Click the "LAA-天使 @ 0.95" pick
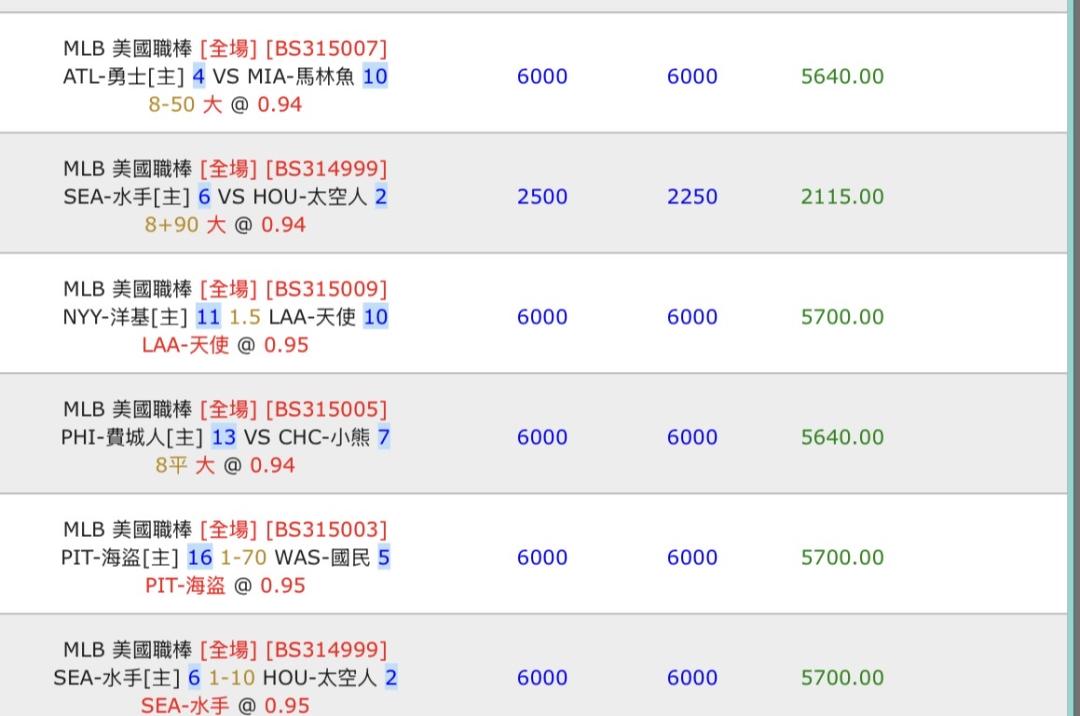1080x716 pixels. pos(225,345)
